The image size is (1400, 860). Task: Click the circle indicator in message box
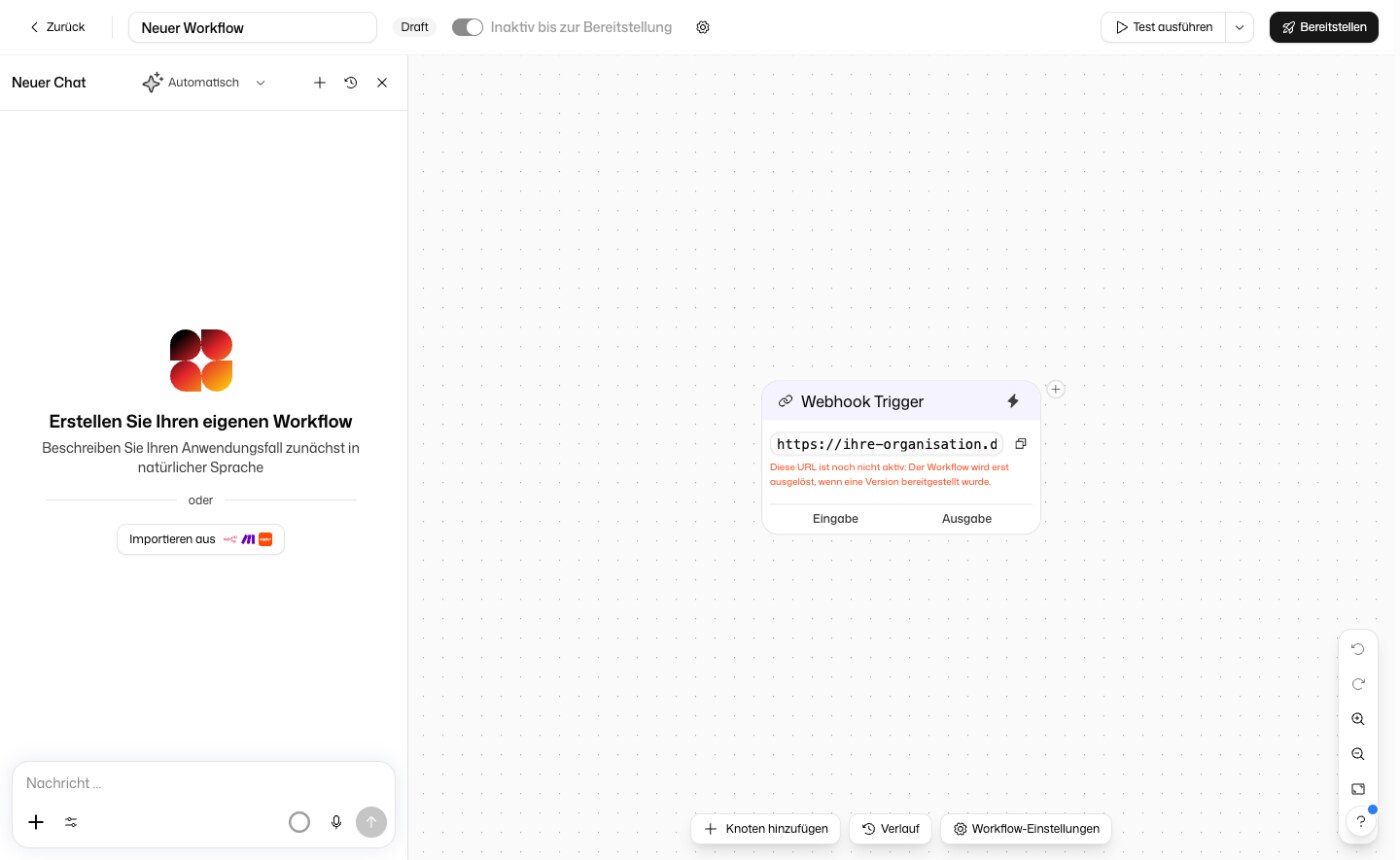click(x=299, y=822)
